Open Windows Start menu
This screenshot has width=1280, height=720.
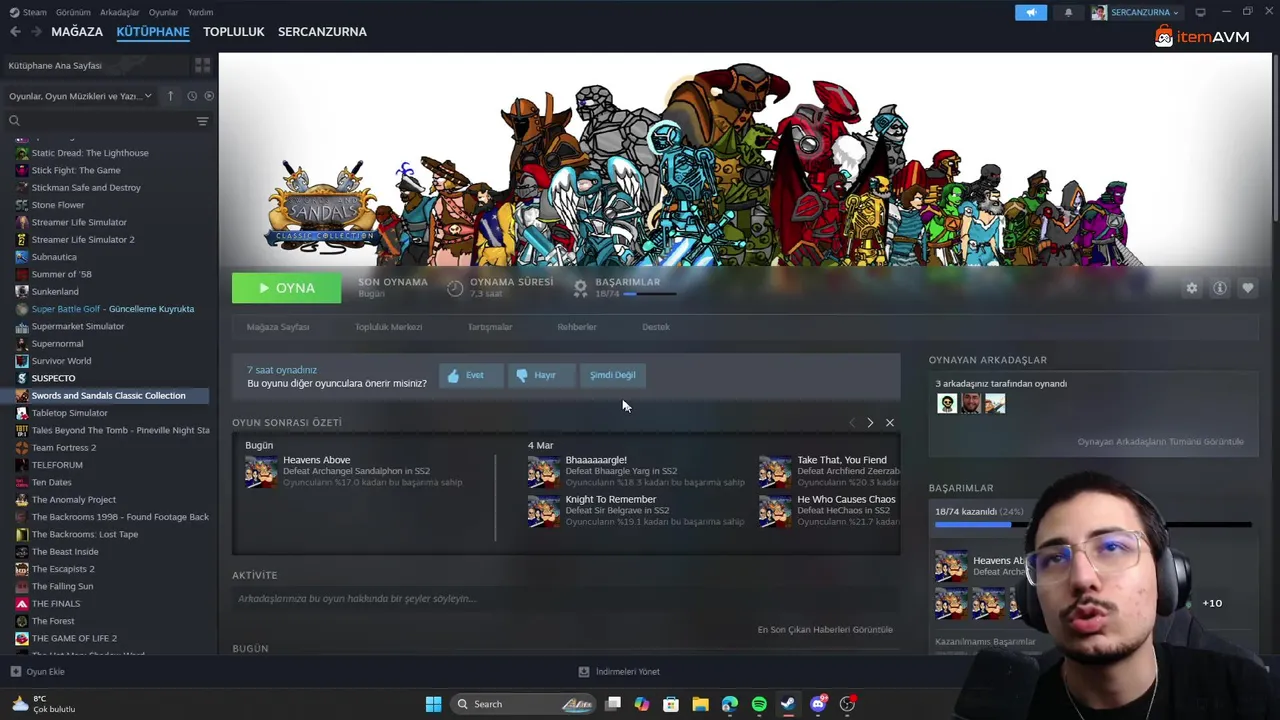tap(433, 704)
